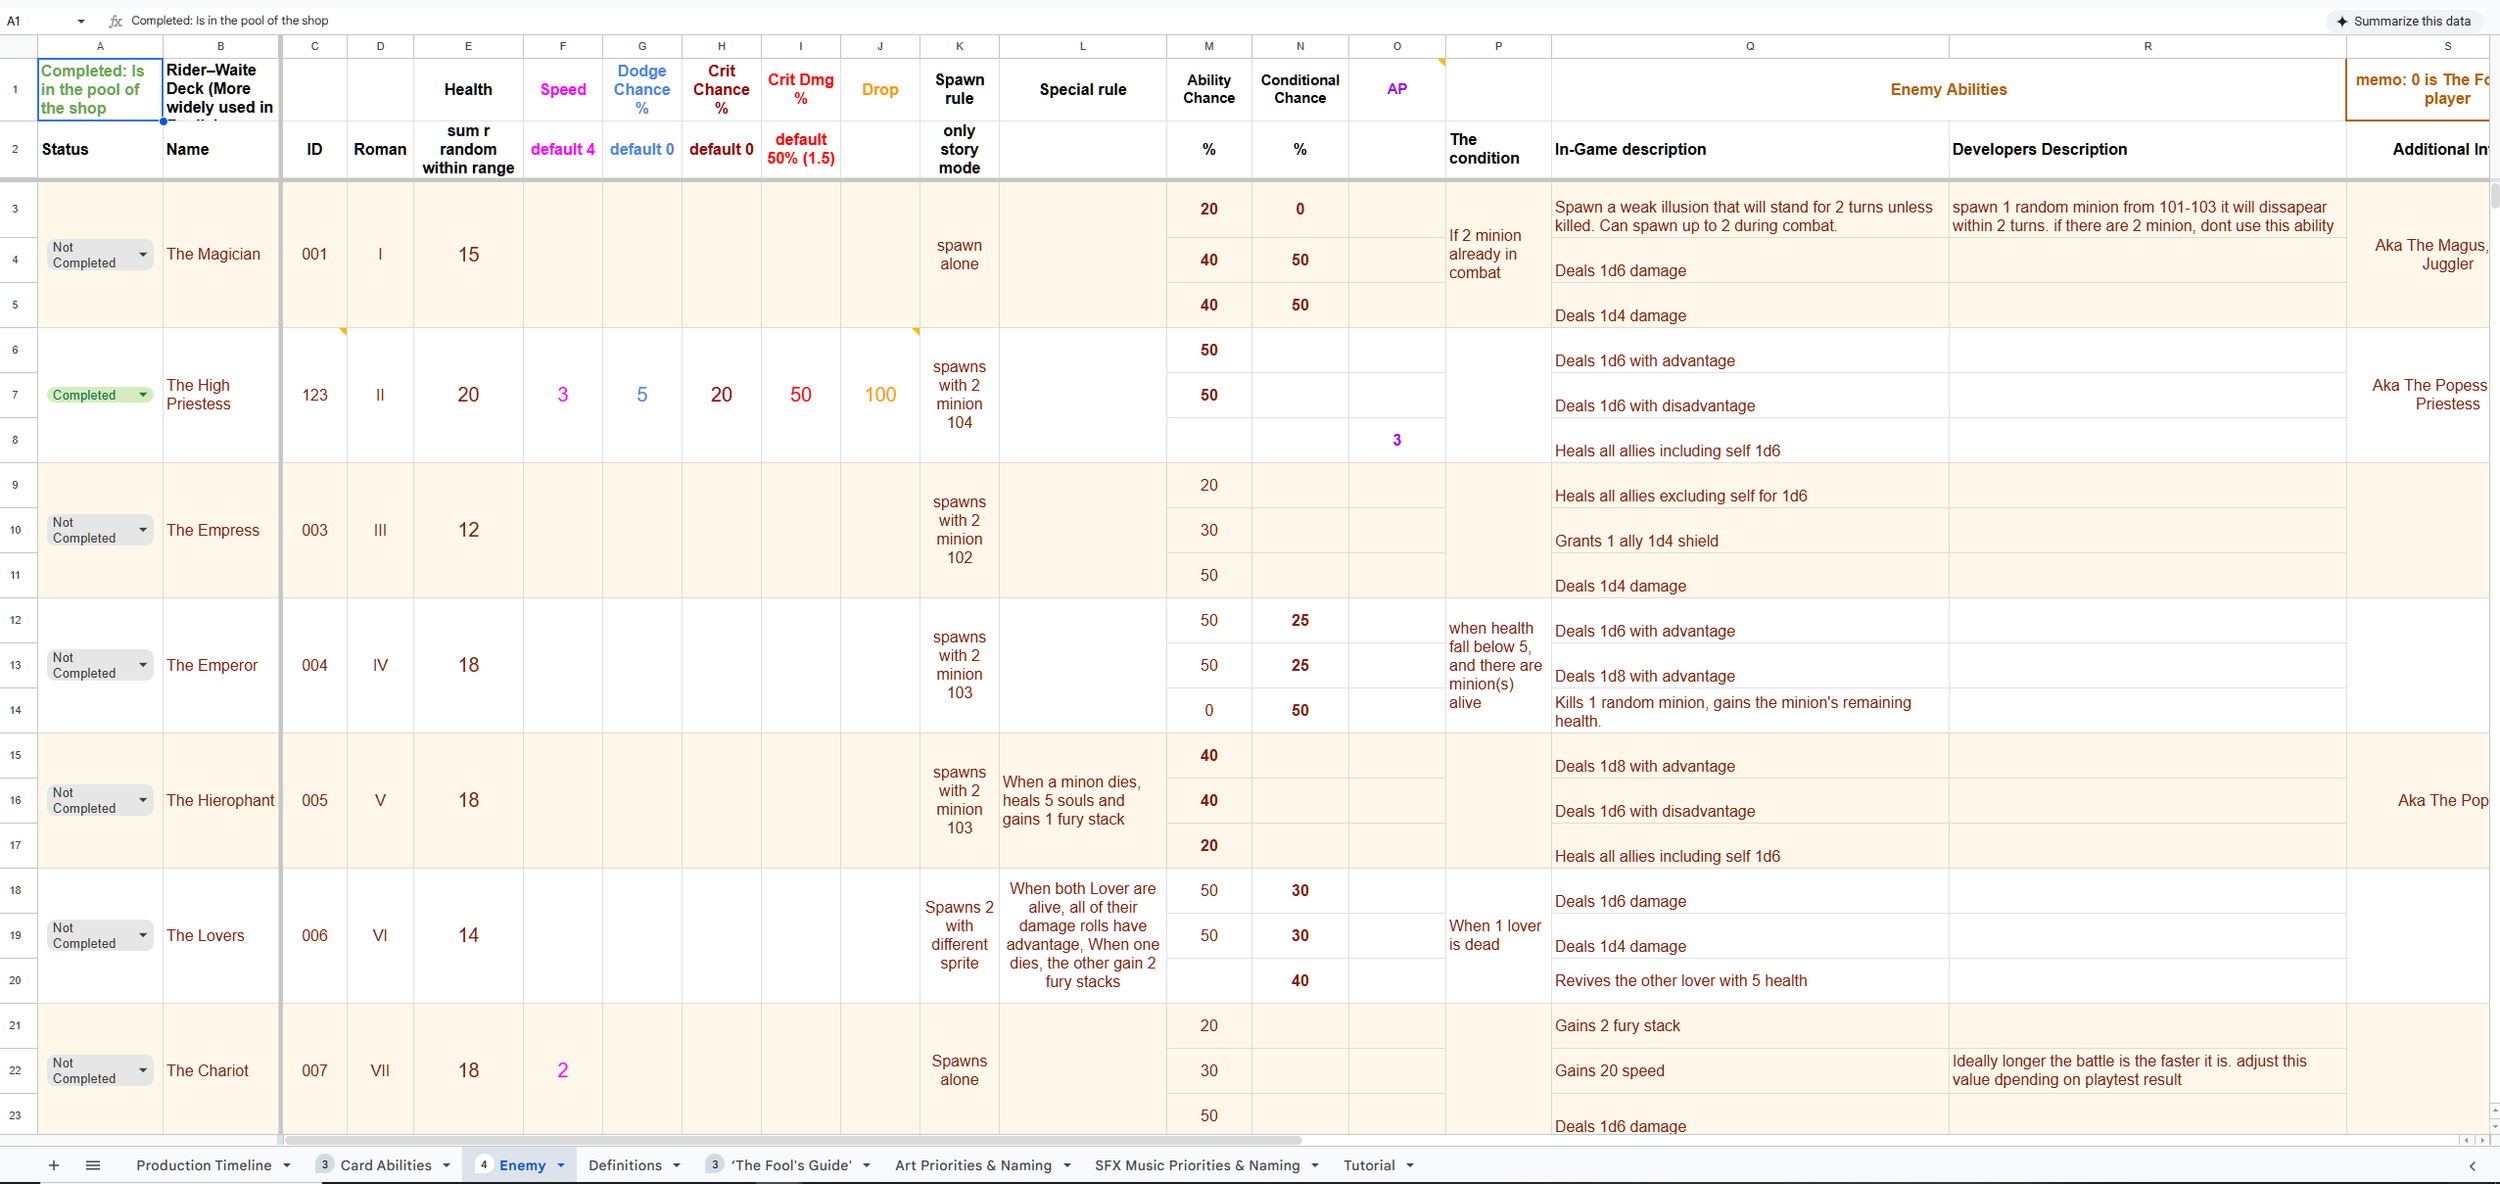
Task: Select the 'Crit Dmg %' header cell
Action: coord(801,90)
